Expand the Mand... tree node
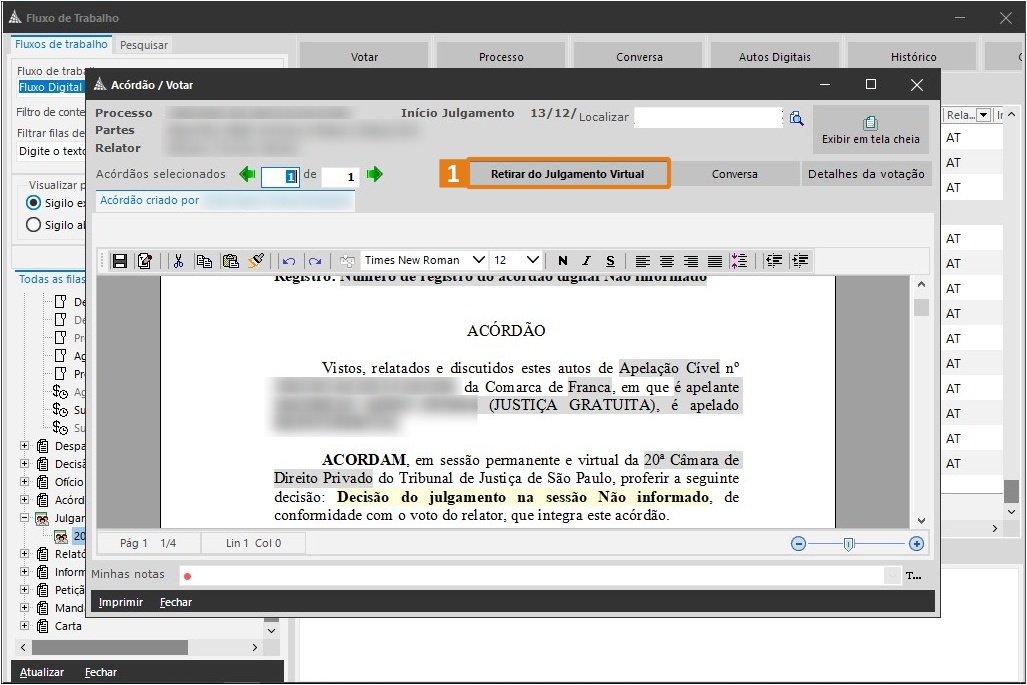 [x=24, y=607]
